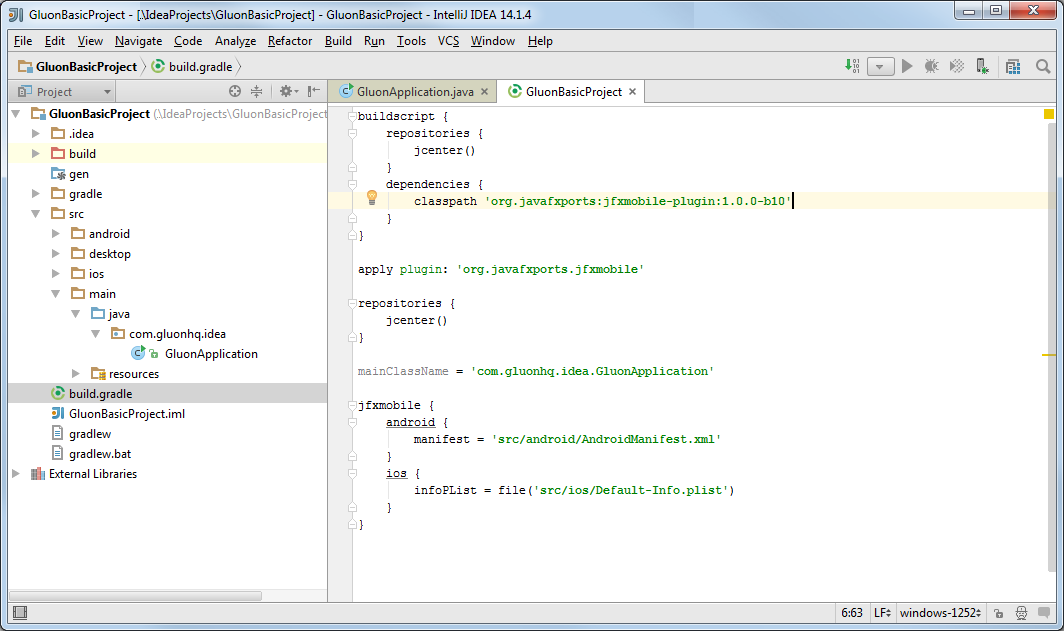
Task: Click the underlined android keyword
Action: click(x=411, y=422)
